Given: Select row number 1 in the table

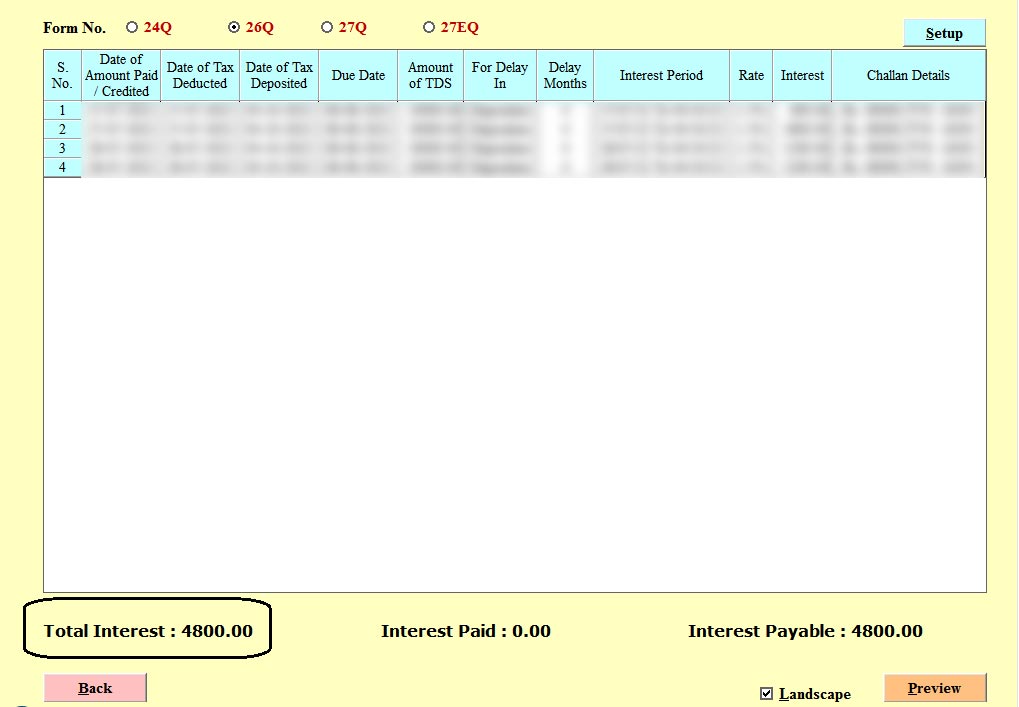Looking at the screenshot, I should coord(62,110).
